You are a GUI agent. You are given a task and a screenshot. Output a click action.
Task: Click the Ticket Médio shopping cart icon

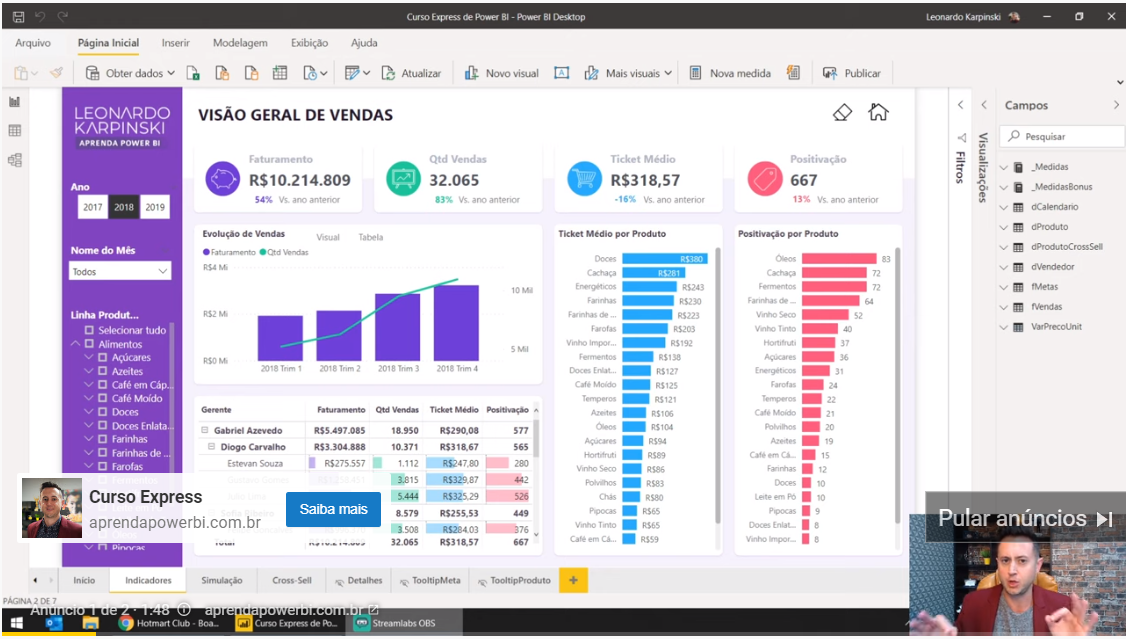pos(585,179)
